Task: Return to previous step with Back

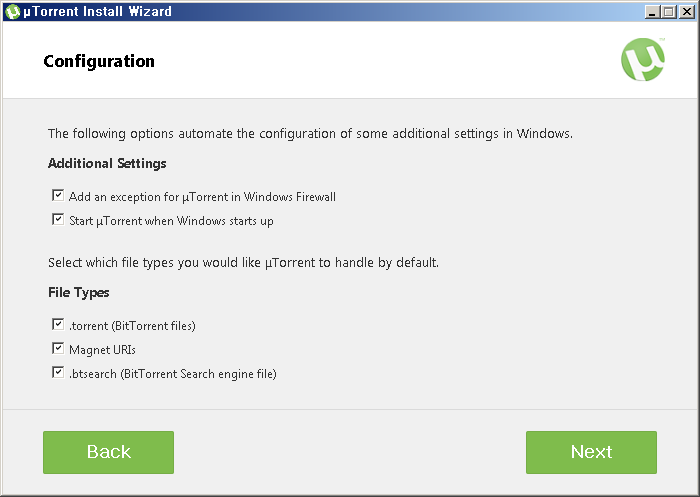Action: (x=108, y=452)
